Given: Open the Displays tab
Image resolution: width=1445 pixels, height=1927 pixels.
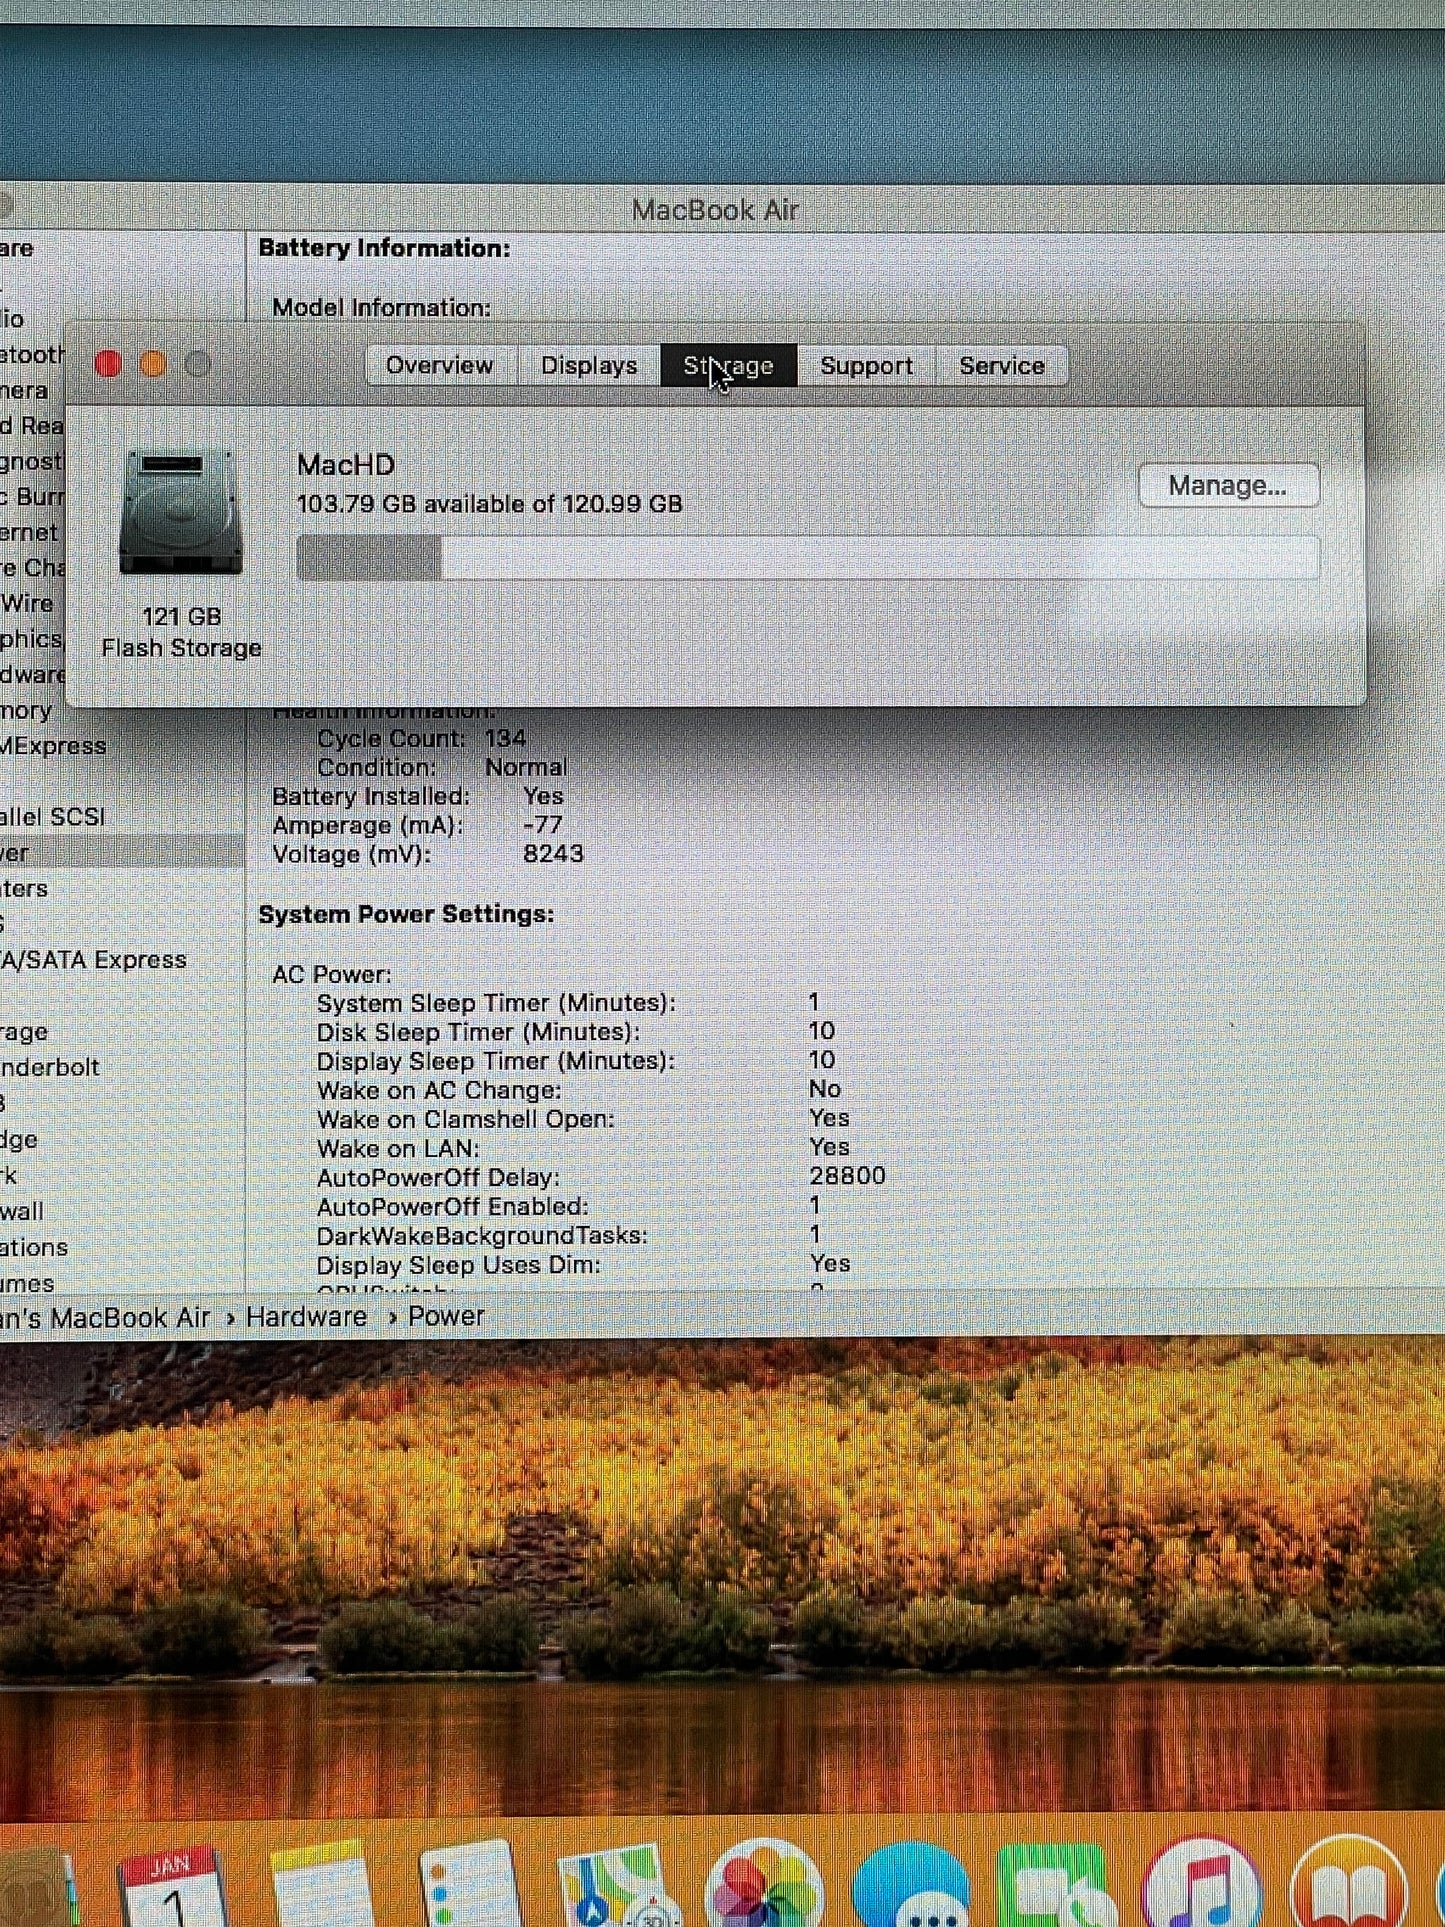Looking at the screenshot, I should 589,366.
